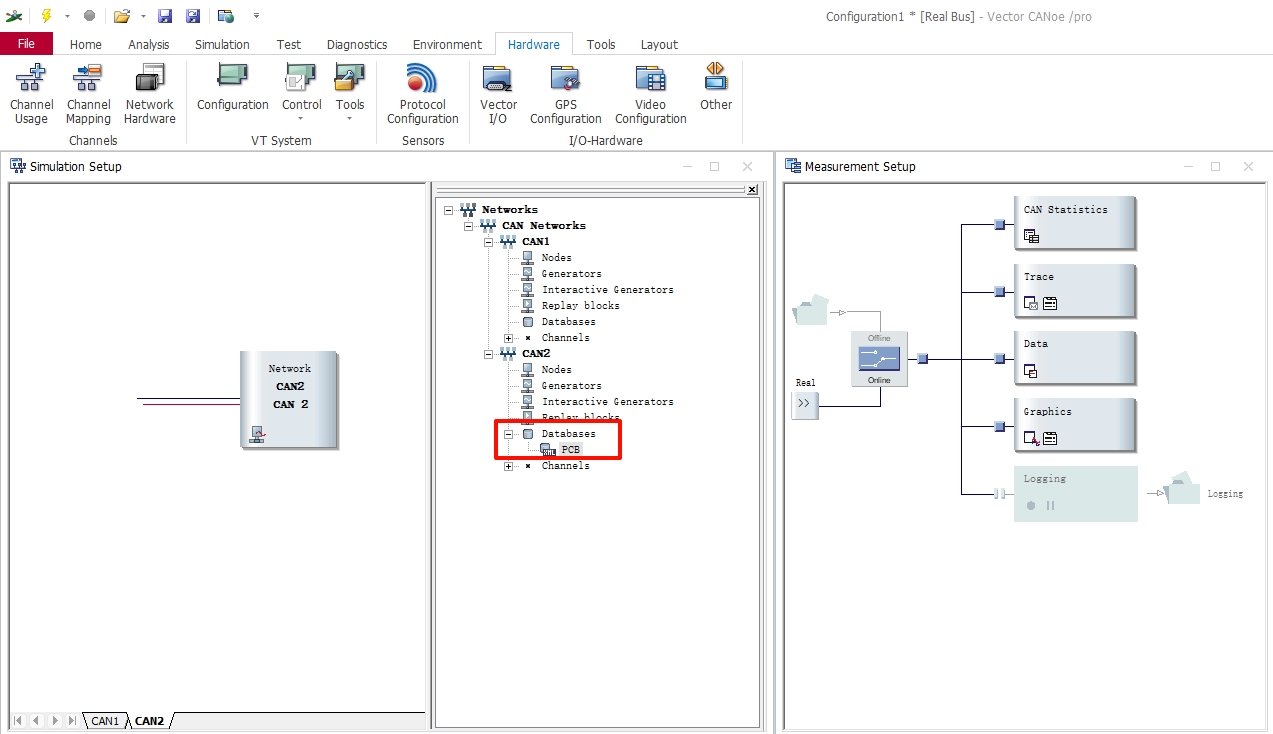Toggle the Offline/Online mode switch
1273x734 pixels.
click(x=879, y=359)
